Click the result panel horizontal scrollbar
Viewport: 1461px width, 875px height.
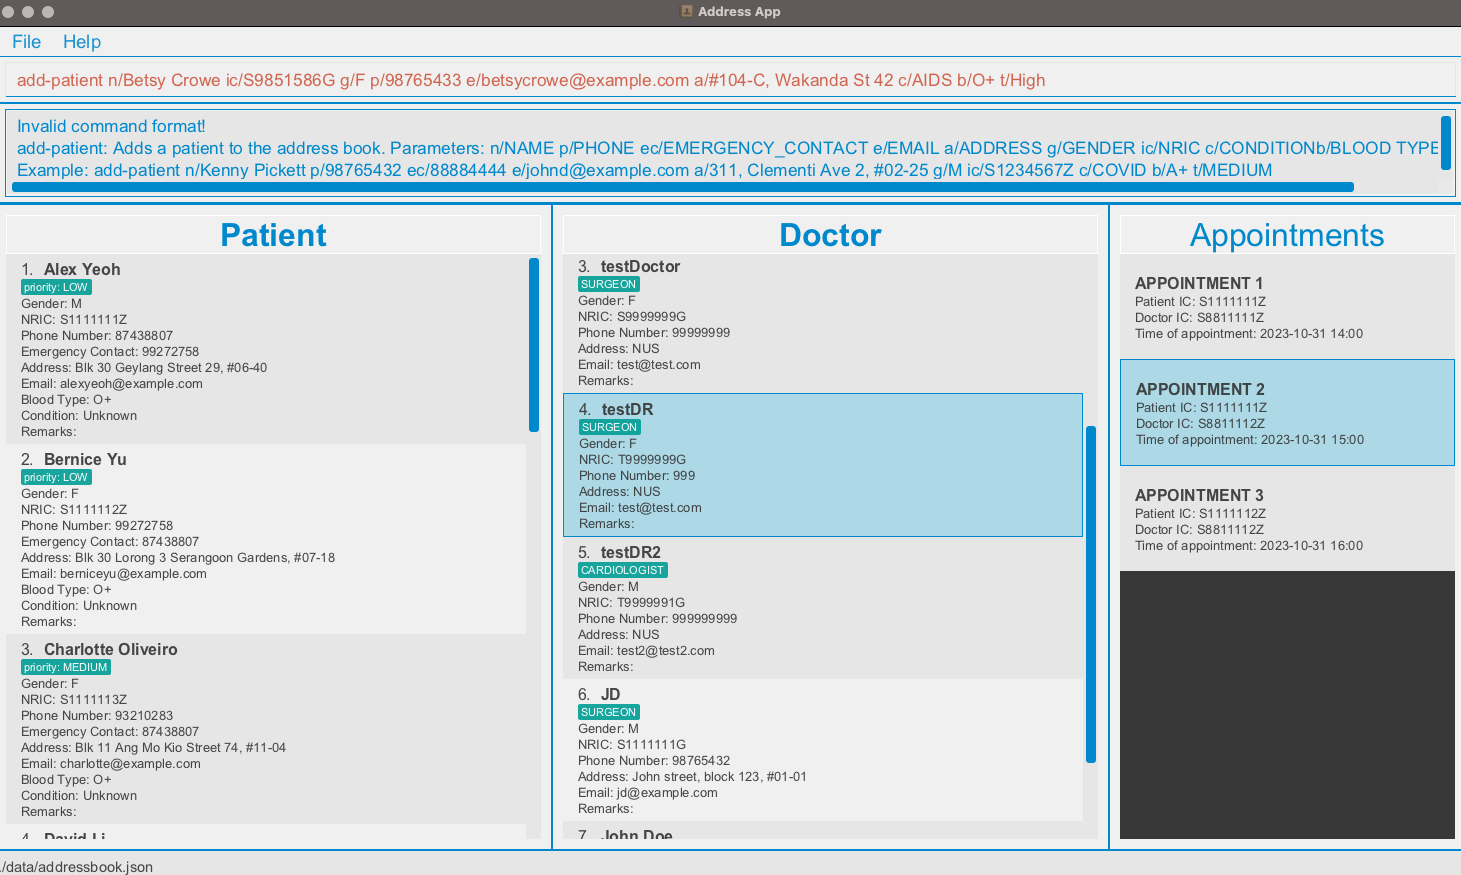pyautogui.click(x=683, y=187)
